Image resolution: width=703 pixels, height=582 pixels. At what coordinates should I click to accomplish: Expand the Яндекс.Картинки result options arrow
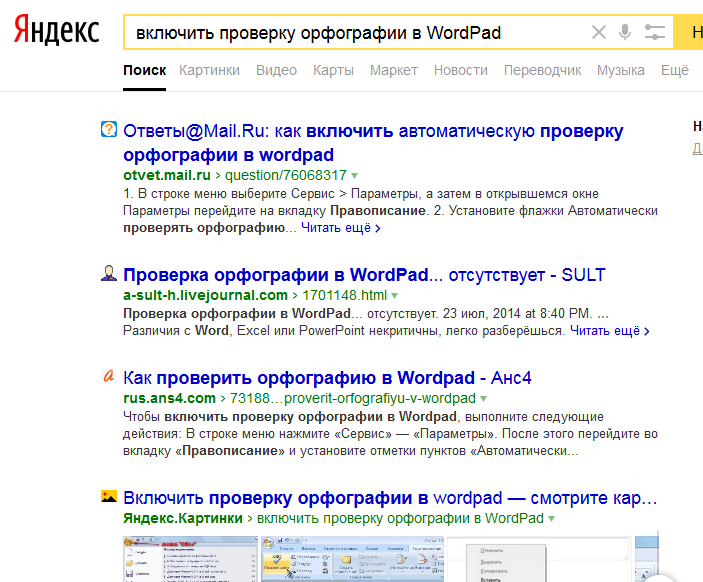[551, 518]
